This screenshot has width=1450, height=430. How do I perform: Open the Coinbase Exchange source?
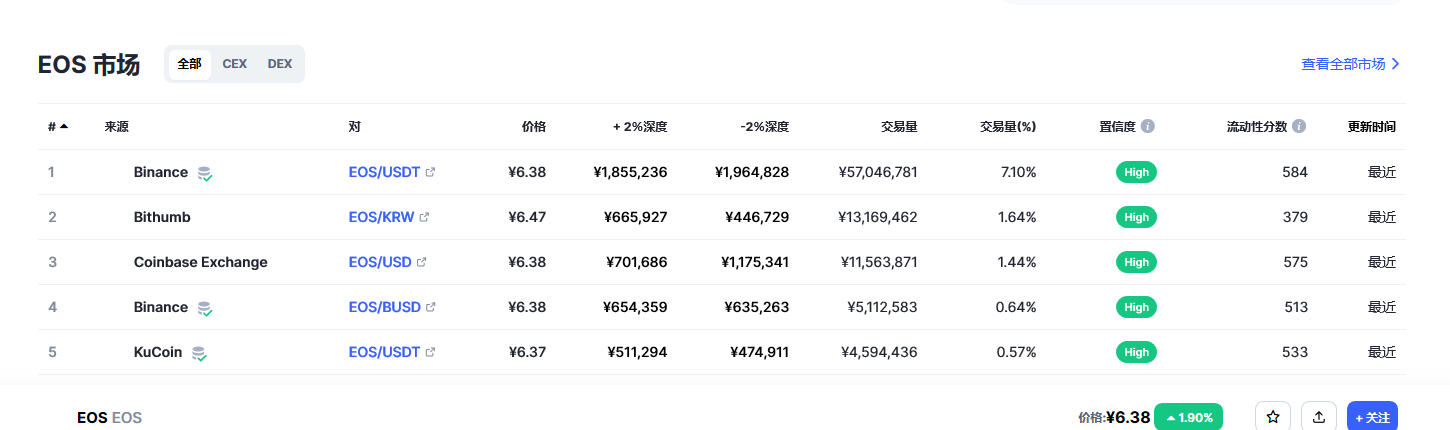[x=200, y=262]
